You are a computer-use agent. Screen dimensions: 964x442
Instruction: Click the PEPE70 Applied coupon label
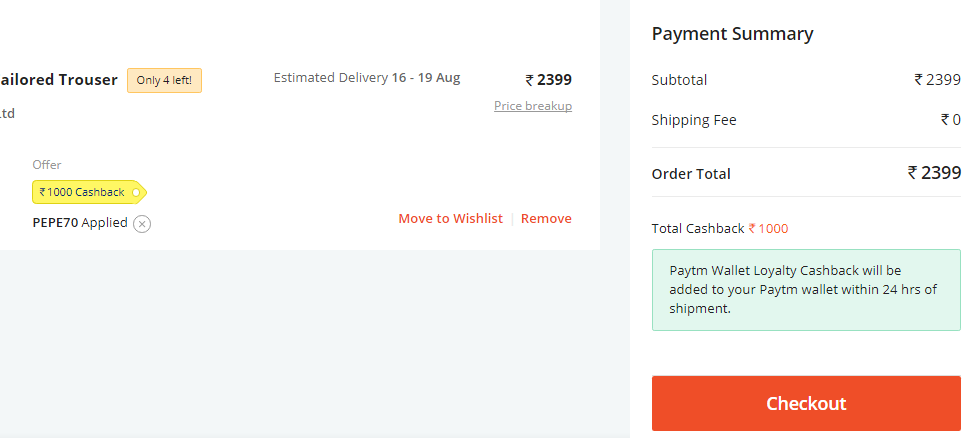click(80, 223)
